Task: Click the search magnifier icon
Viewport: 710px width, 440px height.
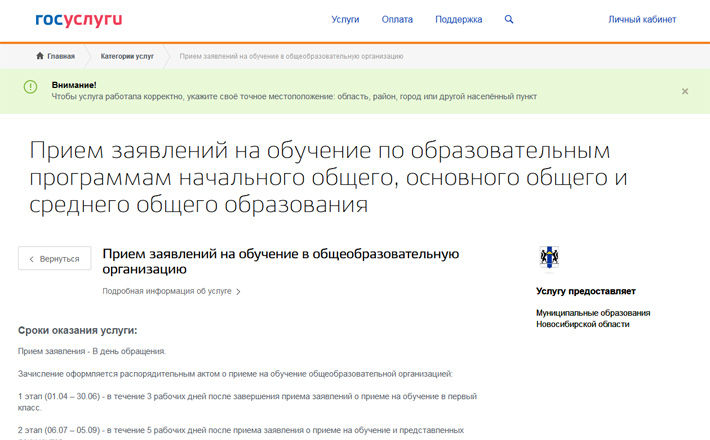Action: pyautogui.click(x=509, y=19)
